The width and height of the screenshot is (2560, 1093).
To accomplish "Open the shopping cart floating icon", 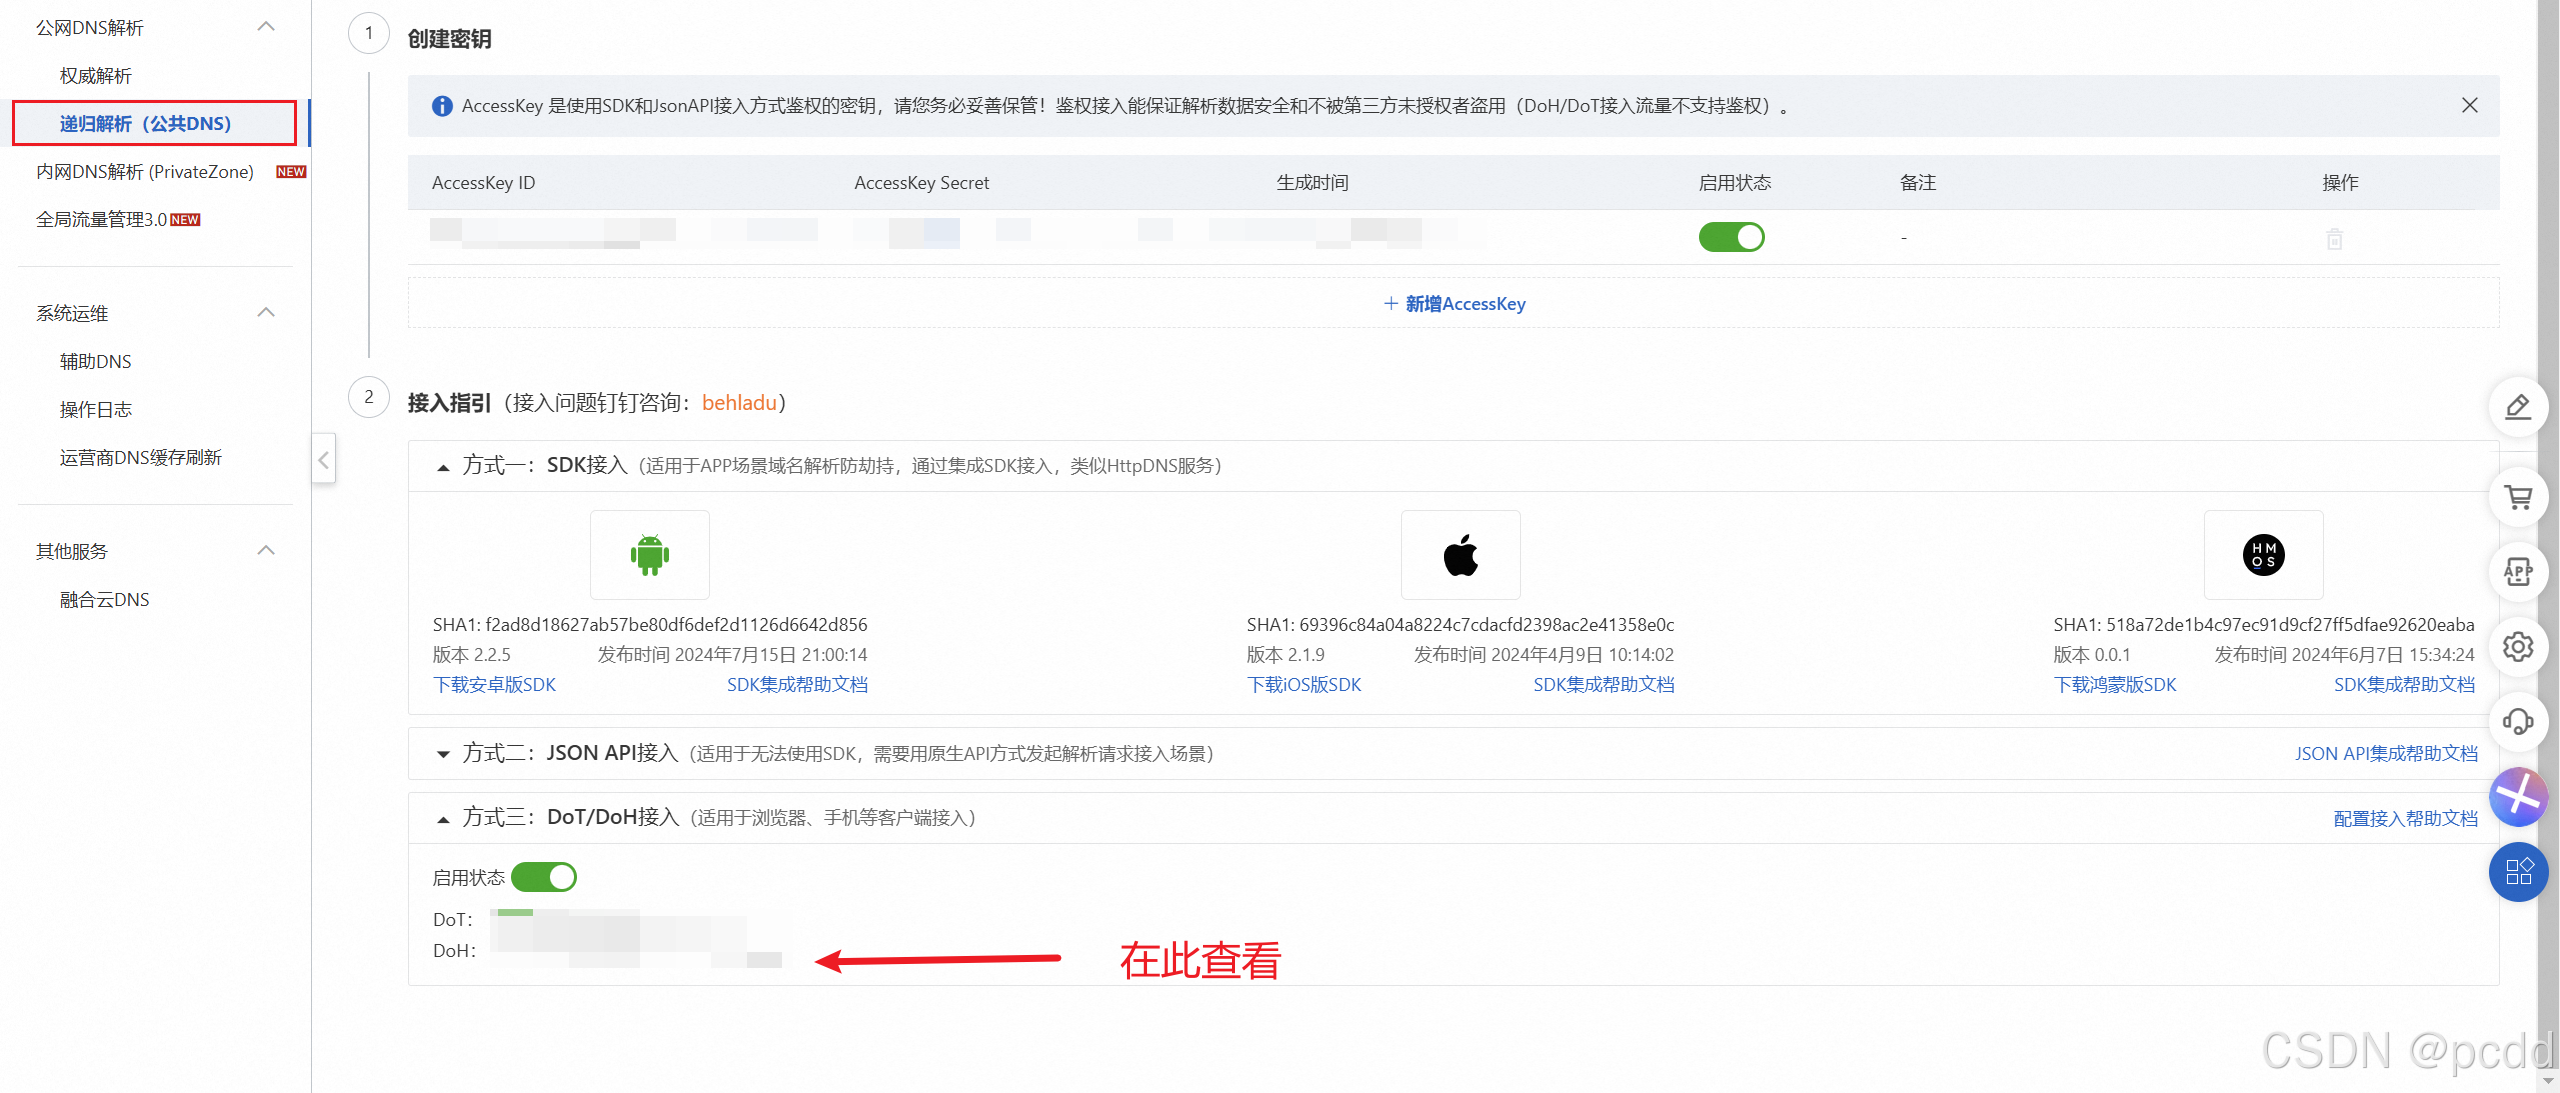I will (2517, 497).
